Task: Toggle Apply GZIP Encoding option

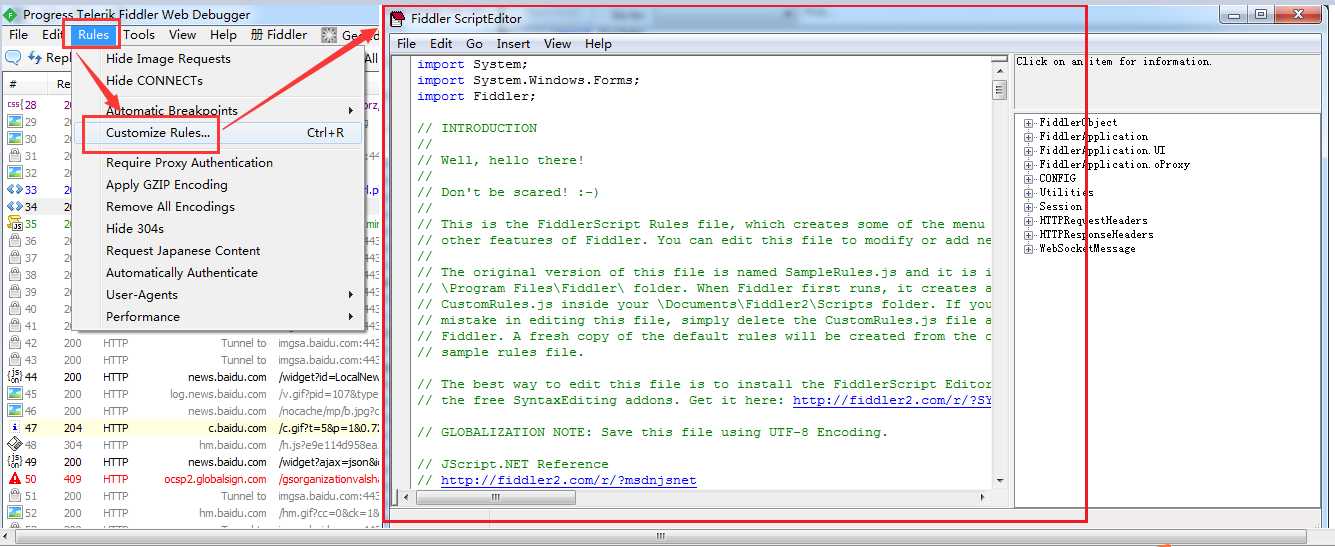Action: click(167, 185)
